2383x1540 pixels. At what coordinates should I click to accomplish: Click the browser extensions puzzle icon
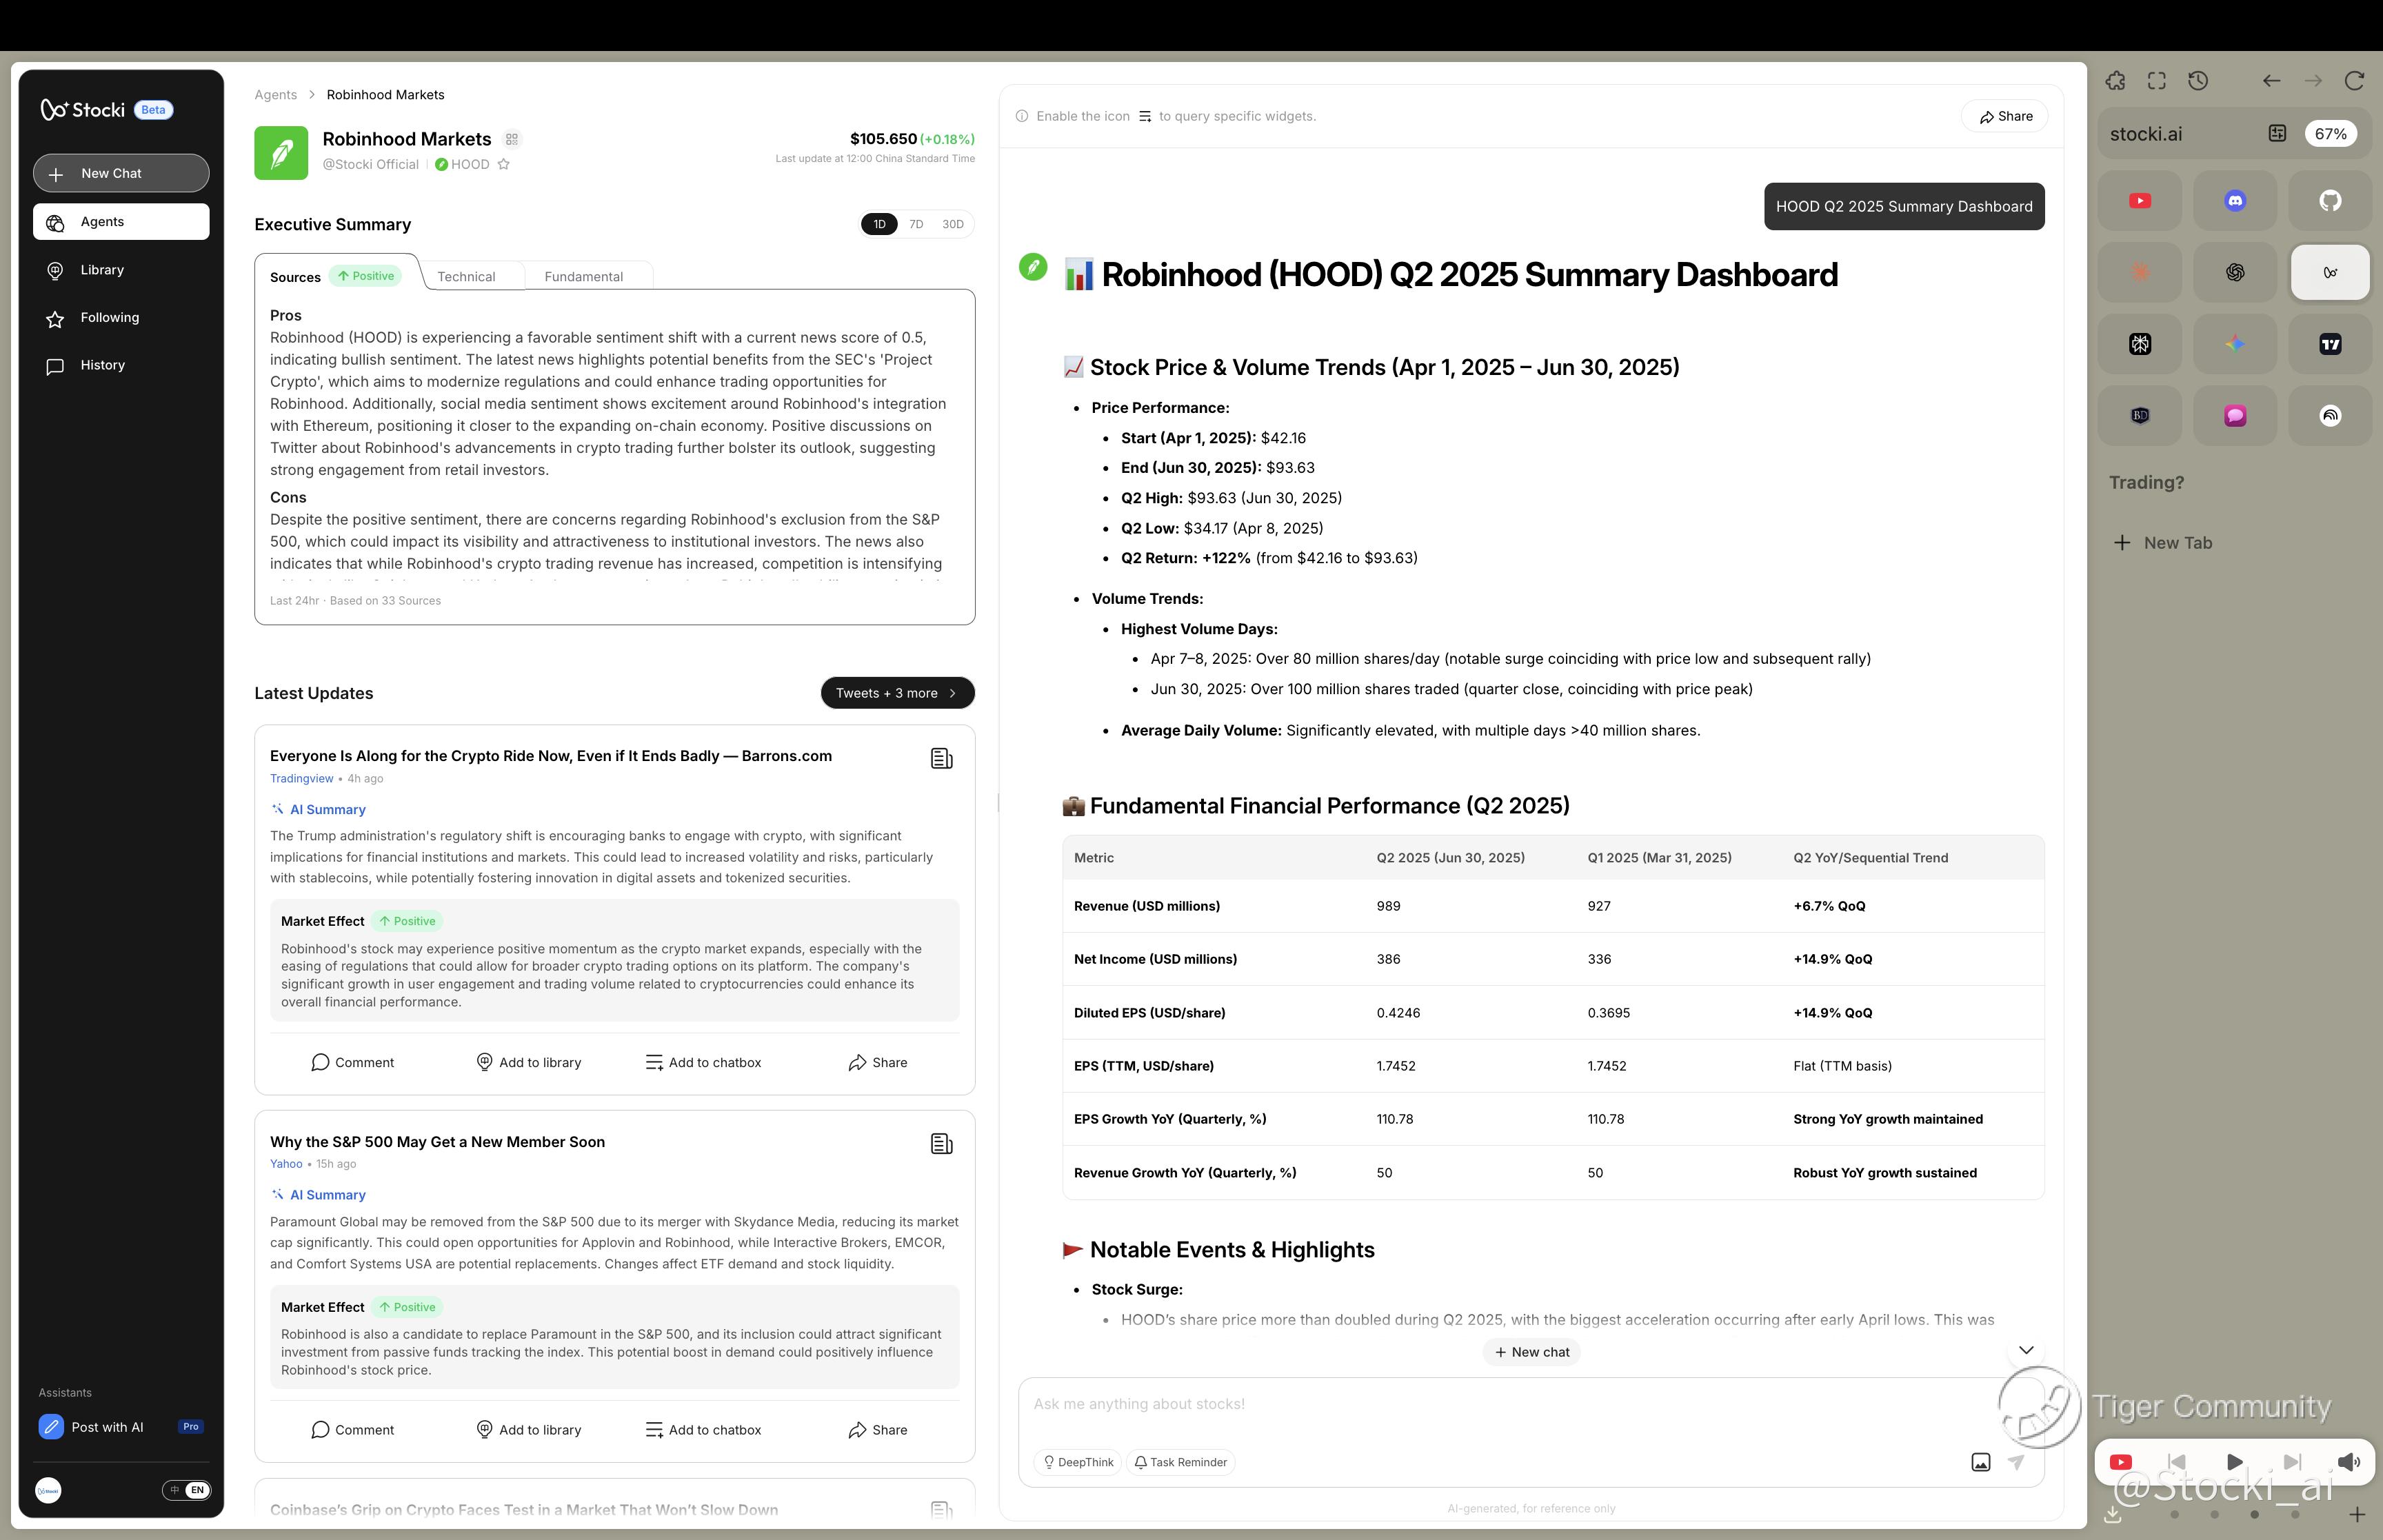[x=2115, y=81]
